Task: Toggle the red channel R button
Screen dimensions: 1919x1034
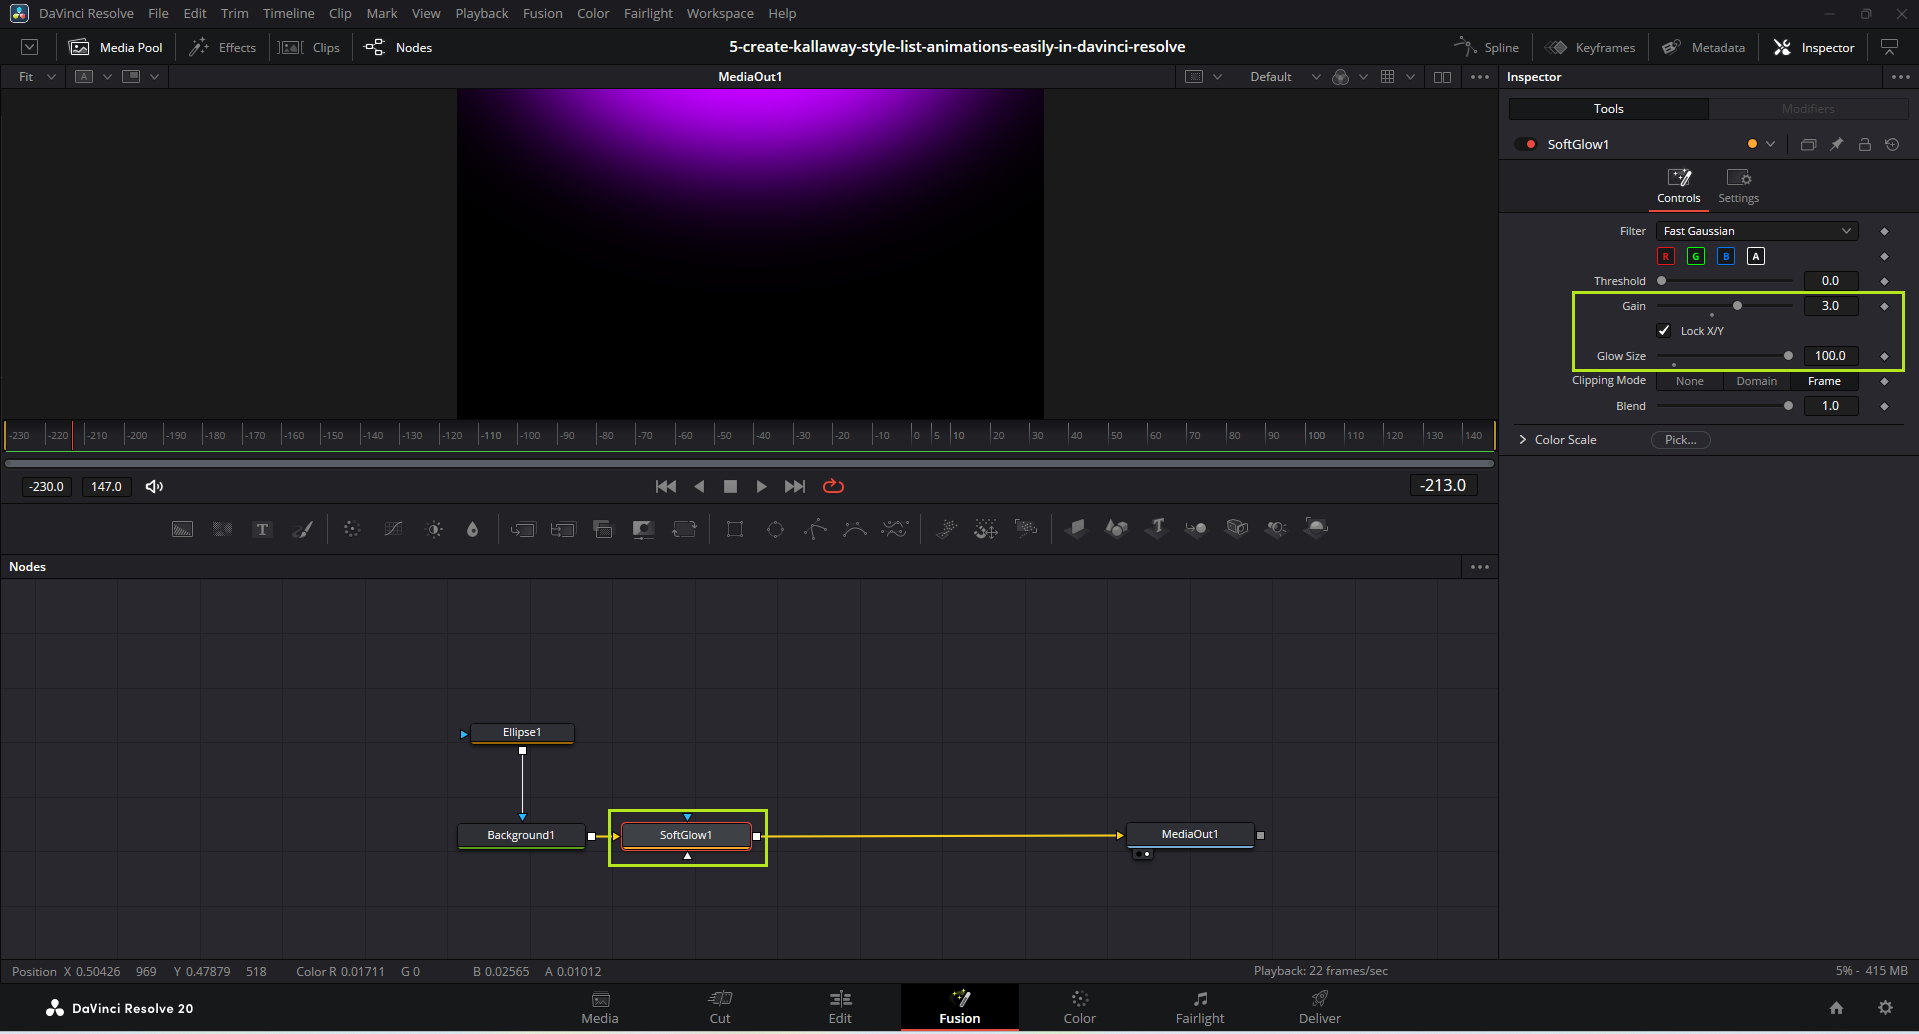Action: [1666, 256]
